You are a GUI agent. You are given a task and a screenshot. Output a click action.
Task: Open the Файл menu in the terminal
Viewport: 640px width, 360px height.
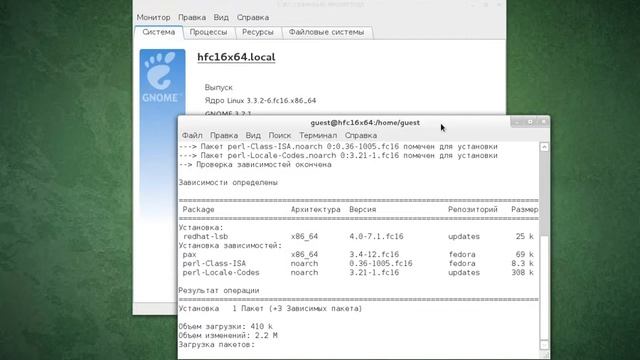click(192, 135)
